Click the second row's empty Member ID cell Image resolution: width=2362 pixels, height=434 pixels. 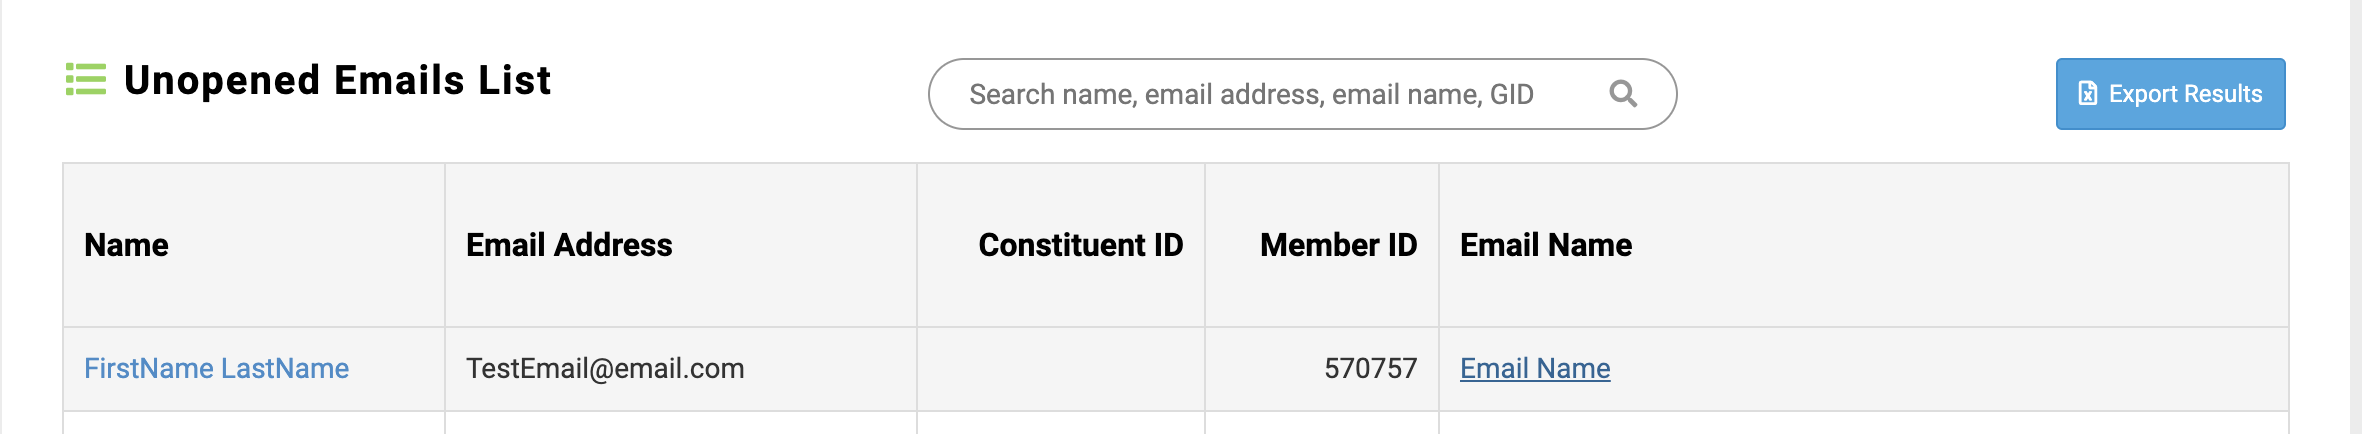[1322, 423]
